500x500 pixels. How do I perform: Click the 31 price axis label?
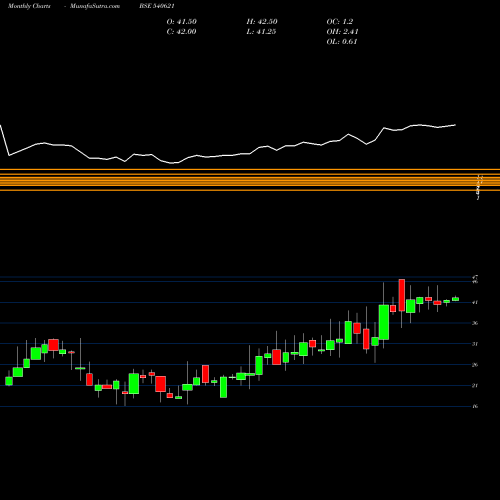pyautogui.click(x=475, y=344)
